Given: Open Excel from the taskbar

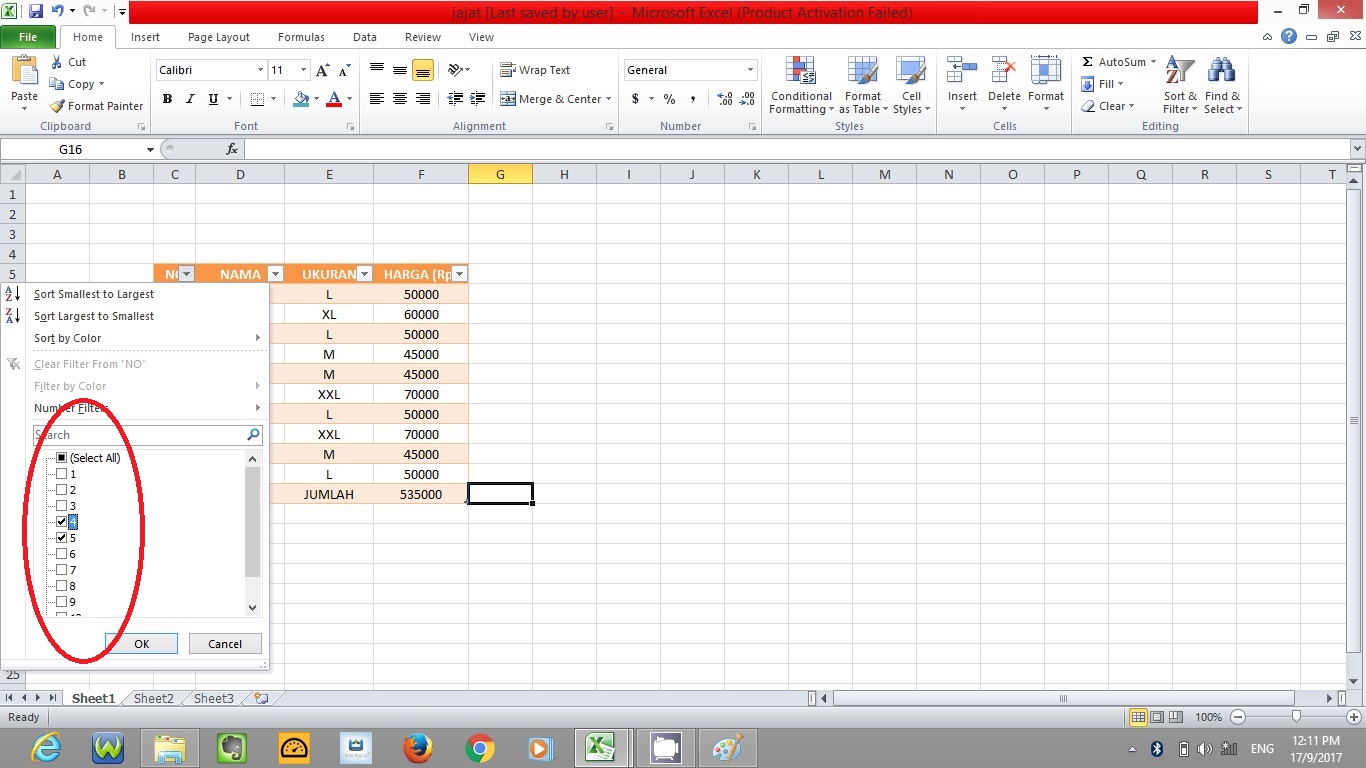Looking at the screenshot, I should [x=600, y=747].
